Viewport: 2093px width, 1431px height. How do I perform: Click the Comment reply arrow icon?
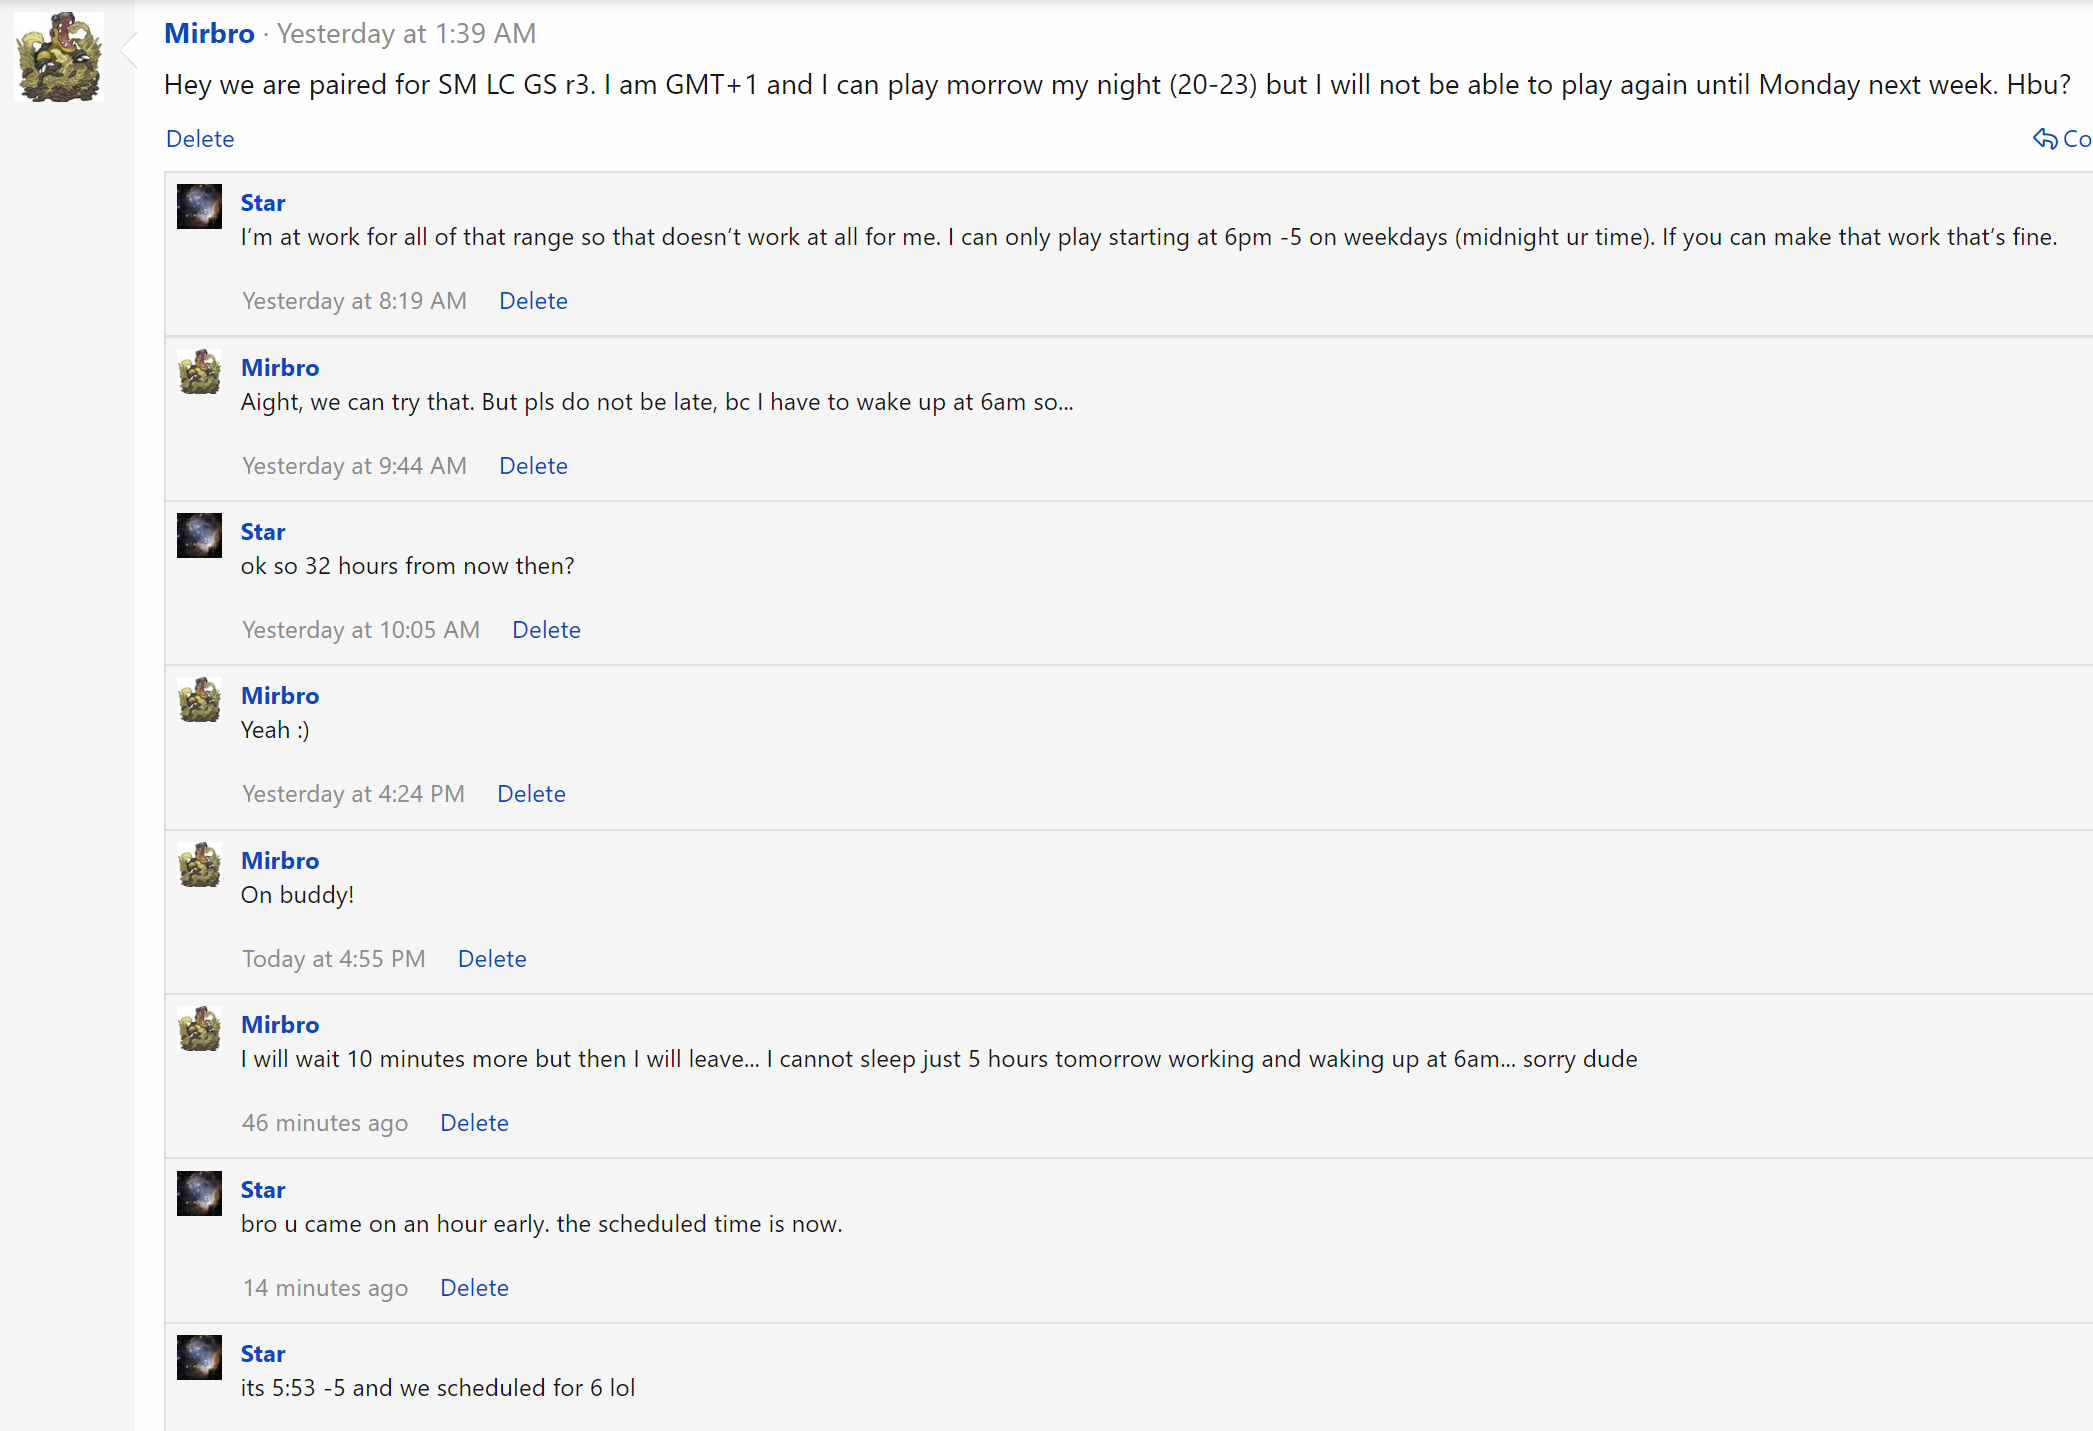click(2045, 139)
